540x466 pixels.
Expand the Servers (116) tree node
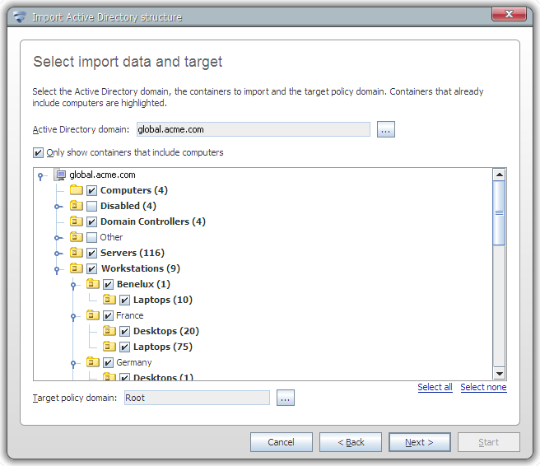[58, 253]
